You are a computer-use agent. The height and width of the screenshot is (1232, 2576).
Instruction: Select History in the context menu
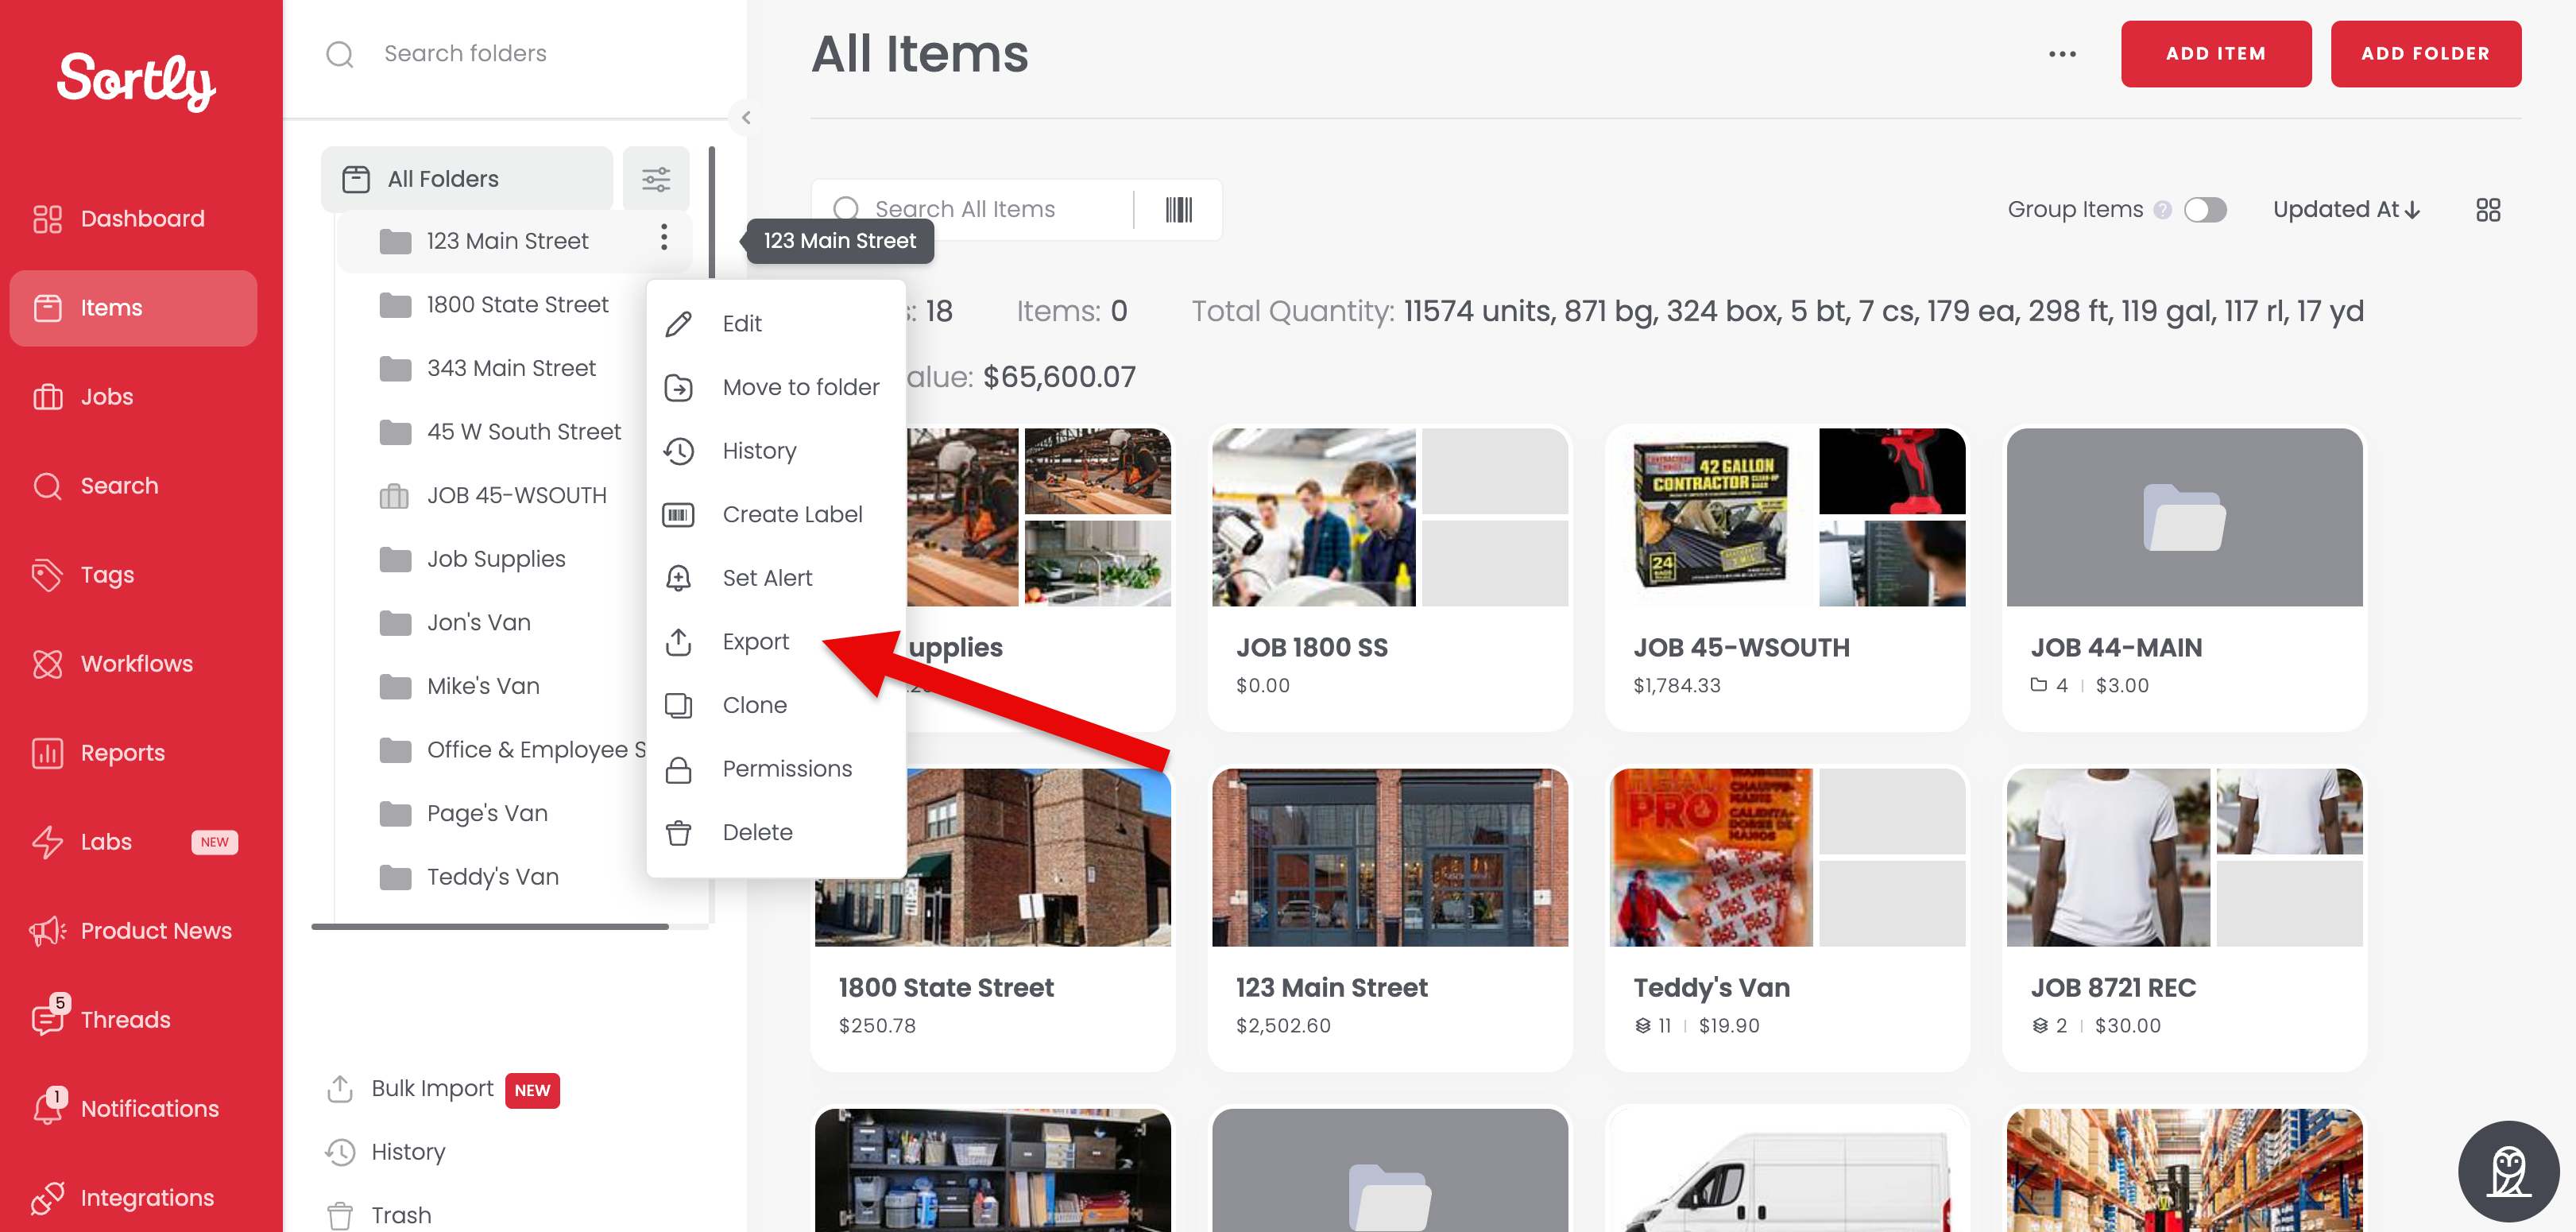tap(775, 450)
